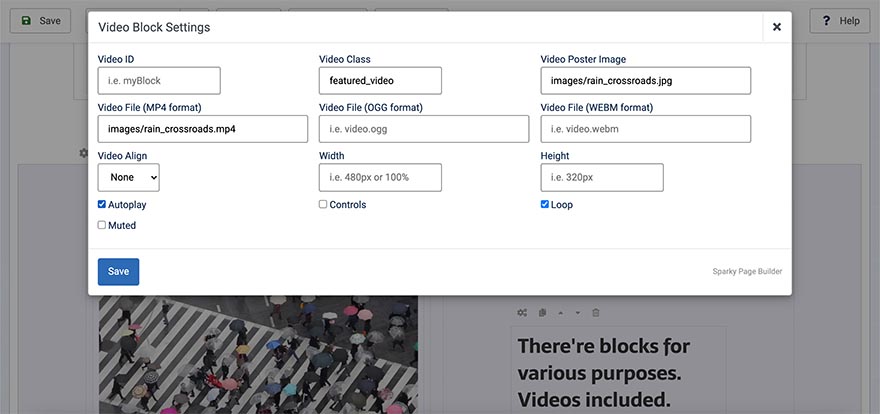The height and width of the screenshot is (414, 880).
Task: Open the Video Align dropdown
Action: tap(129, 177)
